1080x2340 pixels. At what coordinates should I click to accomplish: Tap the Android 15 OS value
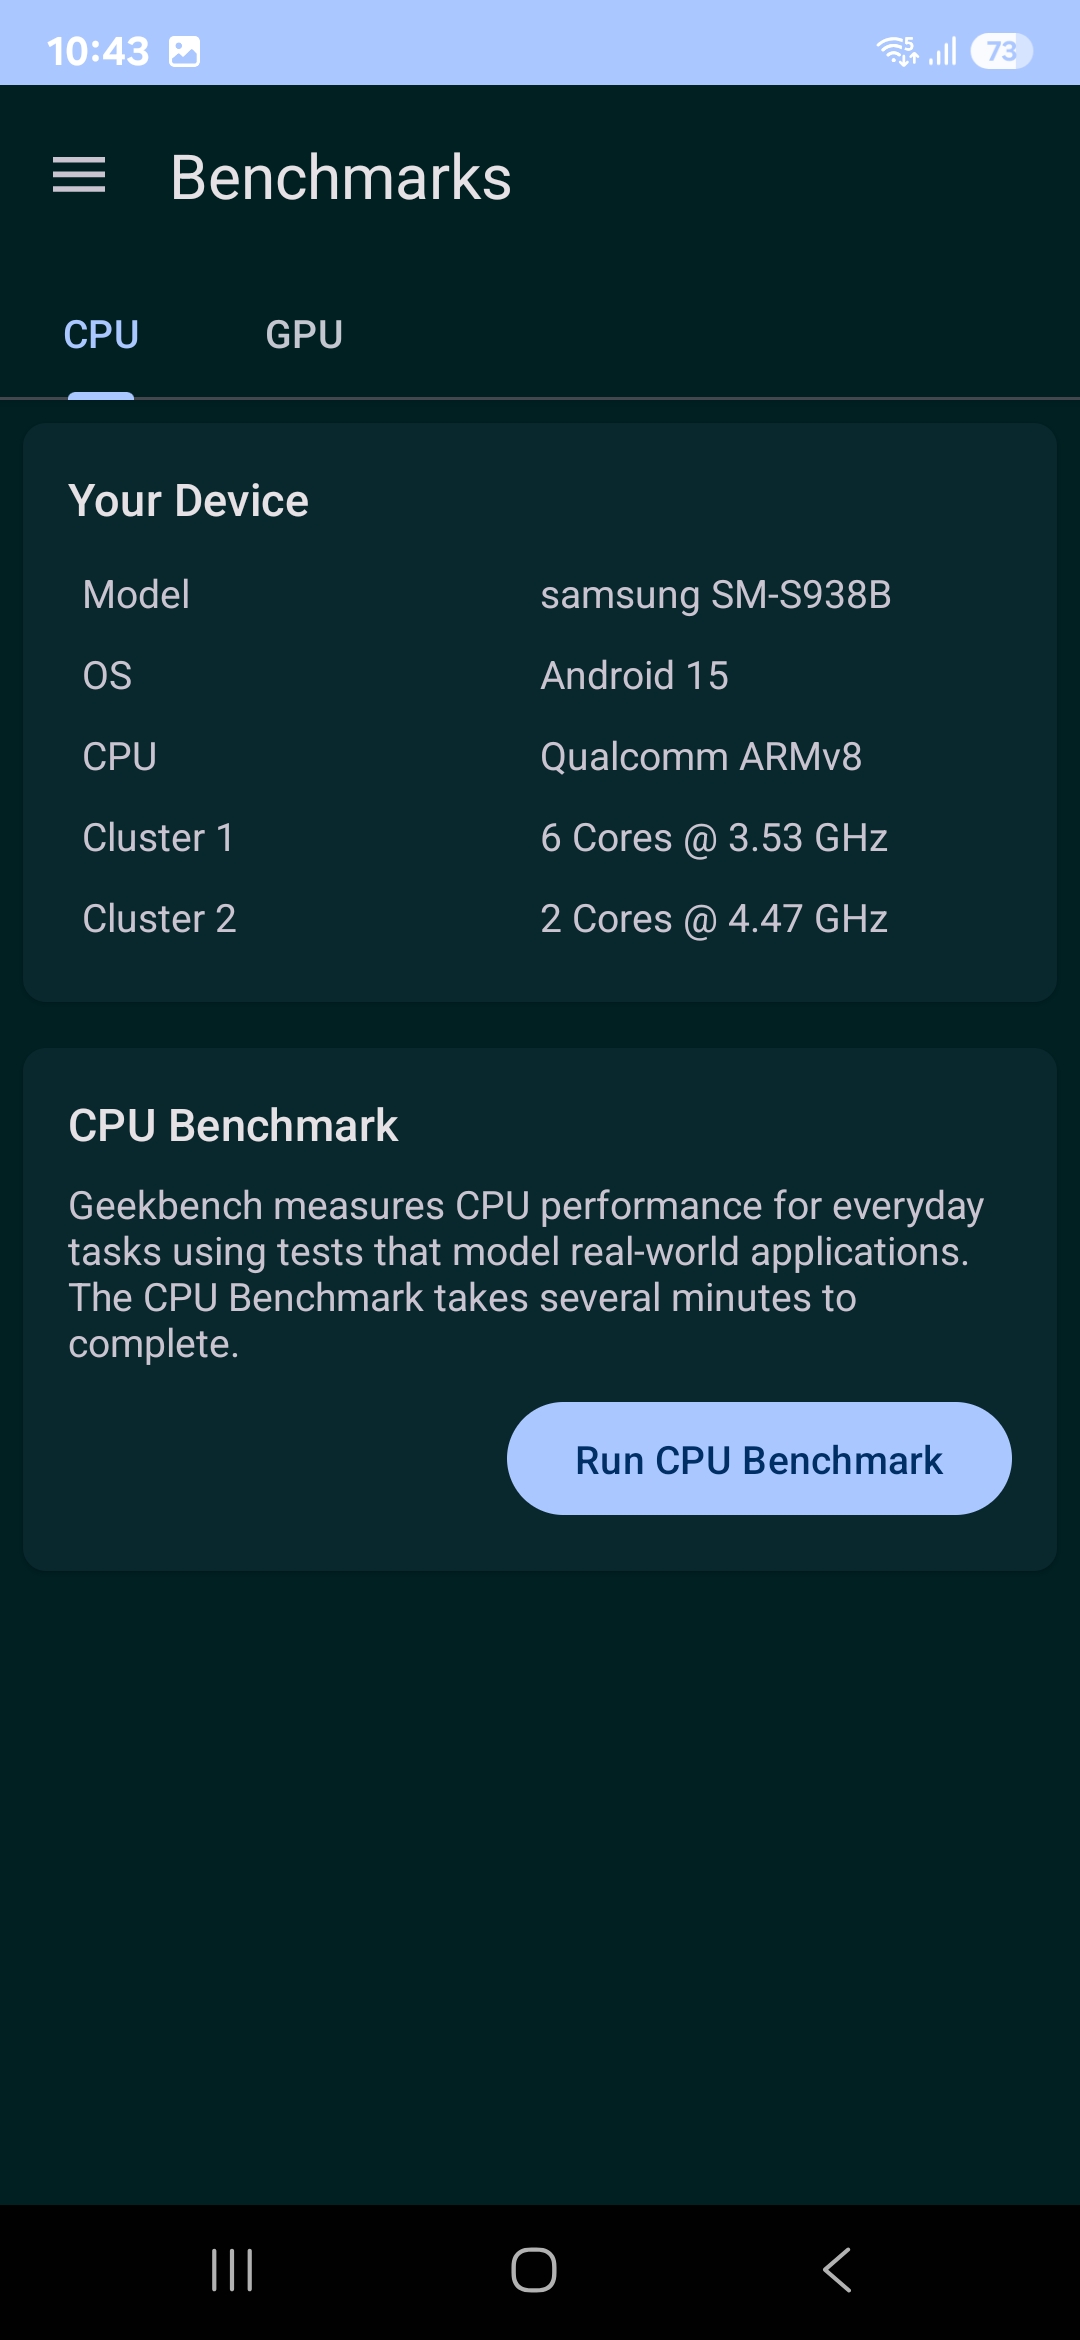634,676
